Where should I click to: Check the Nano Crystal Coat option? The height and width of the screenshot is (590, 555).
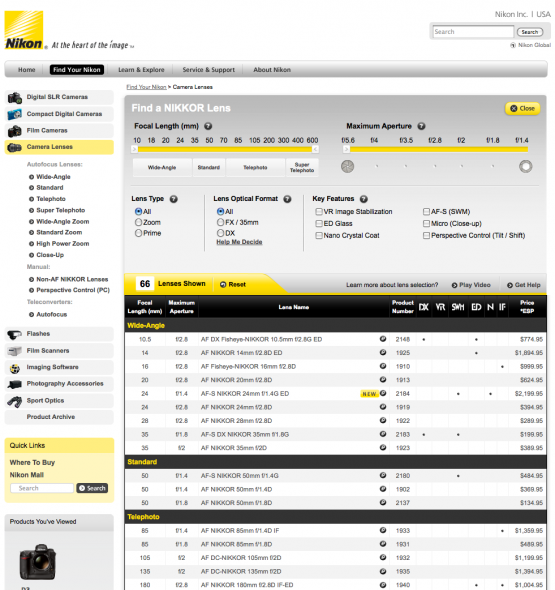click(x=319, y=236)
